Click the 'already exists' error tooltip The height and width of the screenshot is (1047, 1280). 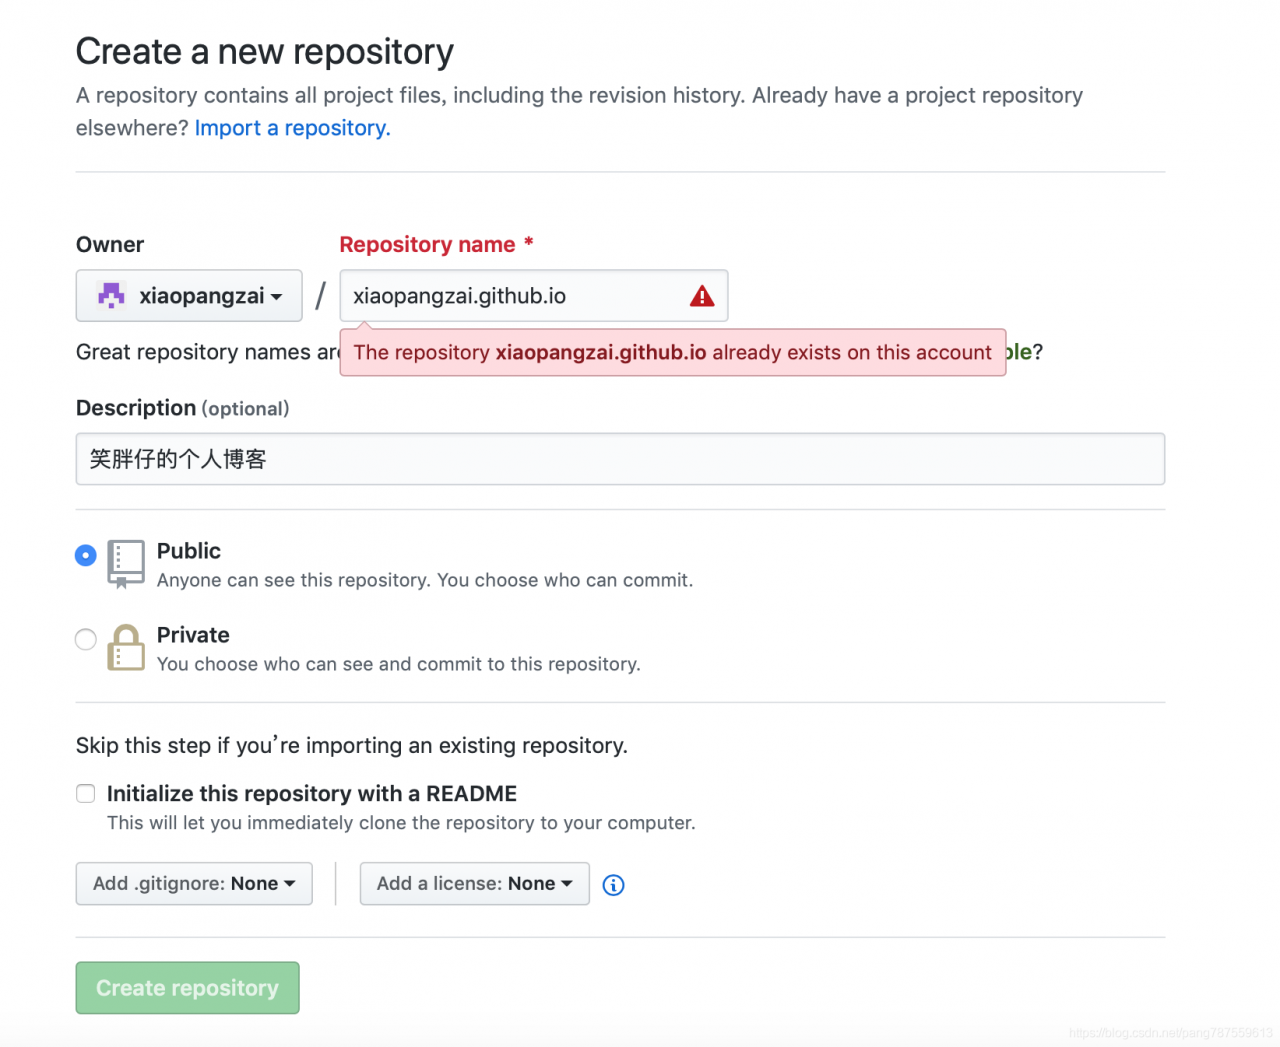[x=672, y=353]
